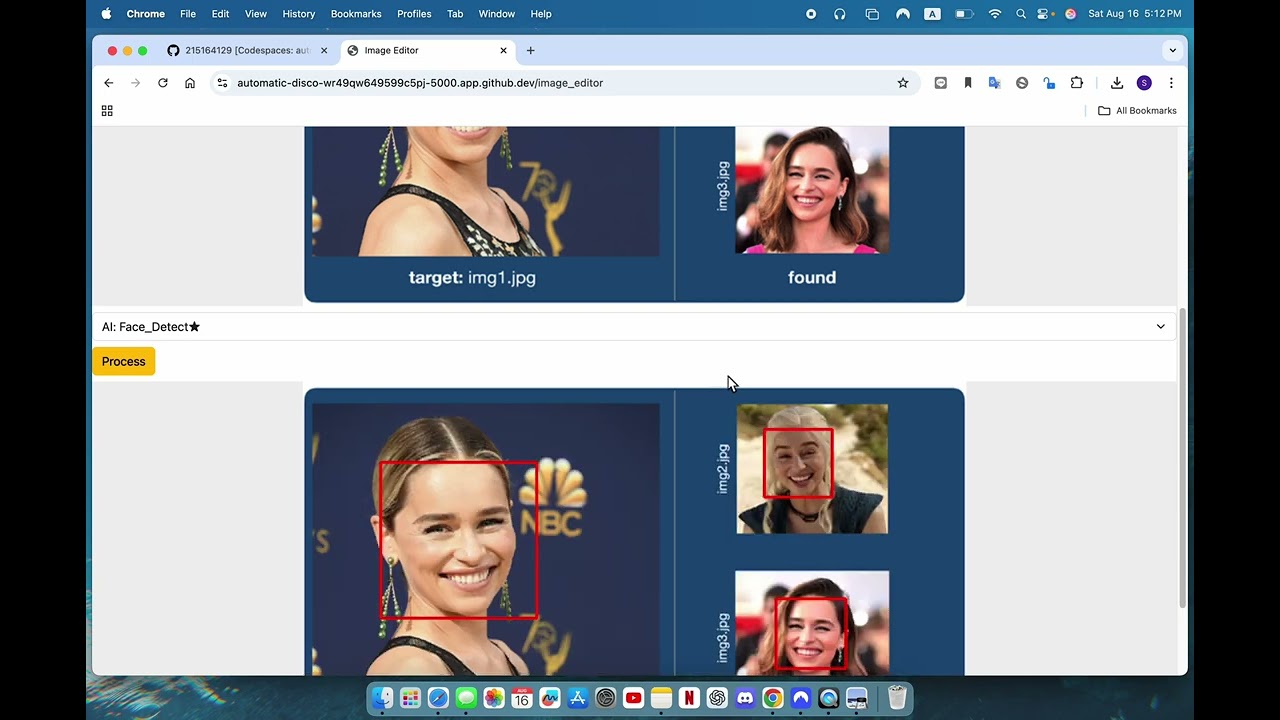Open Control Center in menu bar

(x=1045, y=14)
